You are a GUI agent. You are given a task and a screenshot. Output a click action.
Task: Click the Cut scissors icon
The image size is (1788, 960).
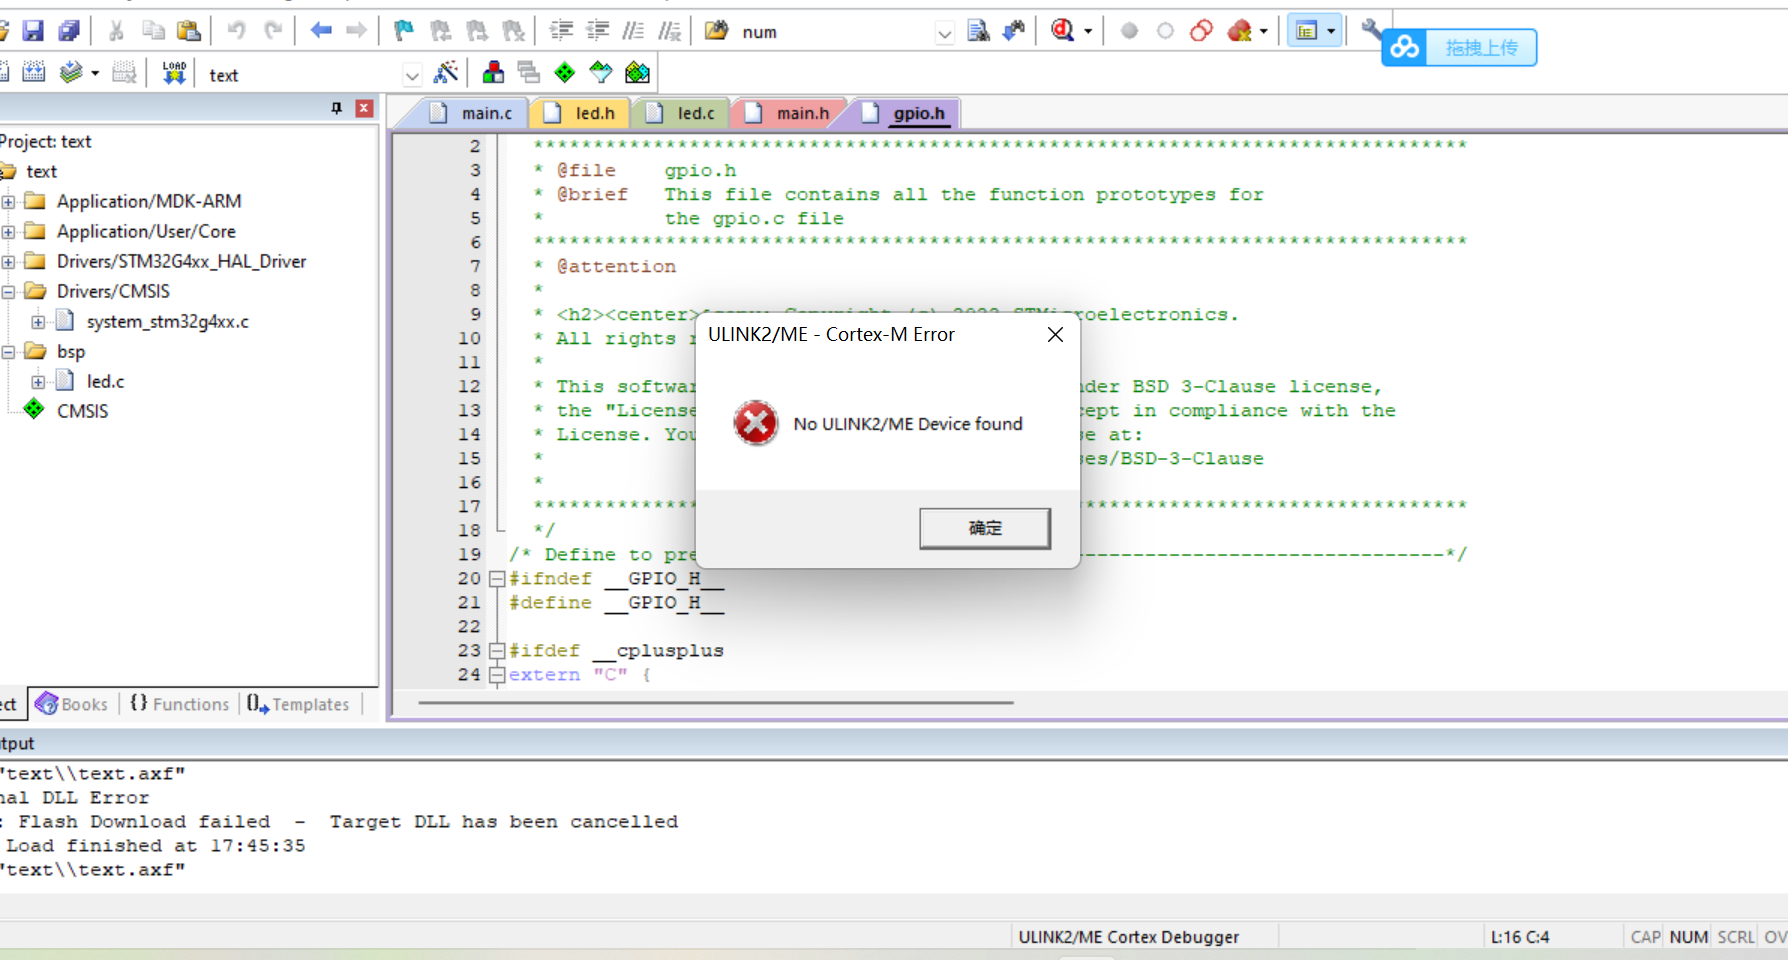tap(116, 31)
